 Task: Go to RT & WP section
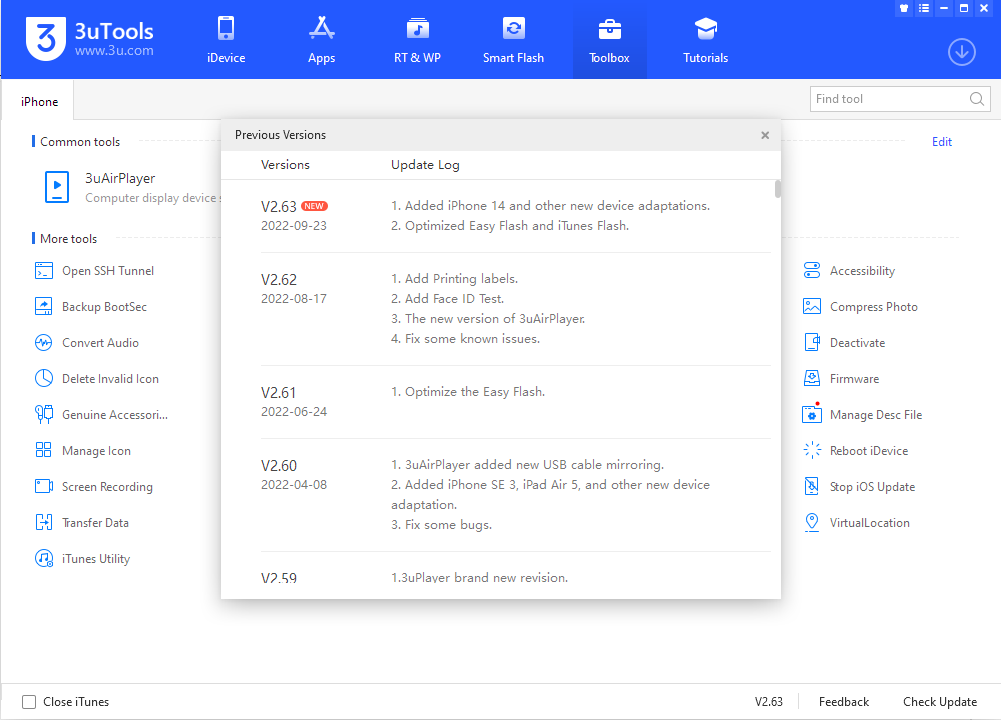click(x=417, y=40)
